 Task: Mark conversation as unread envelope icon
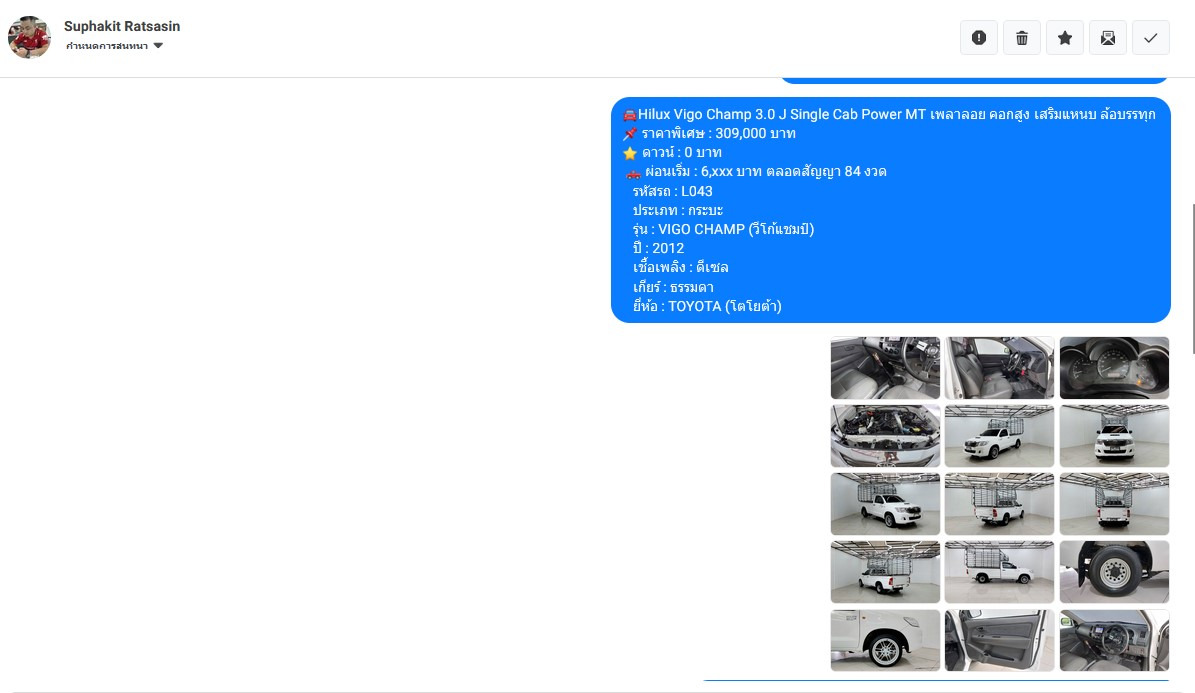(1108, 37)
